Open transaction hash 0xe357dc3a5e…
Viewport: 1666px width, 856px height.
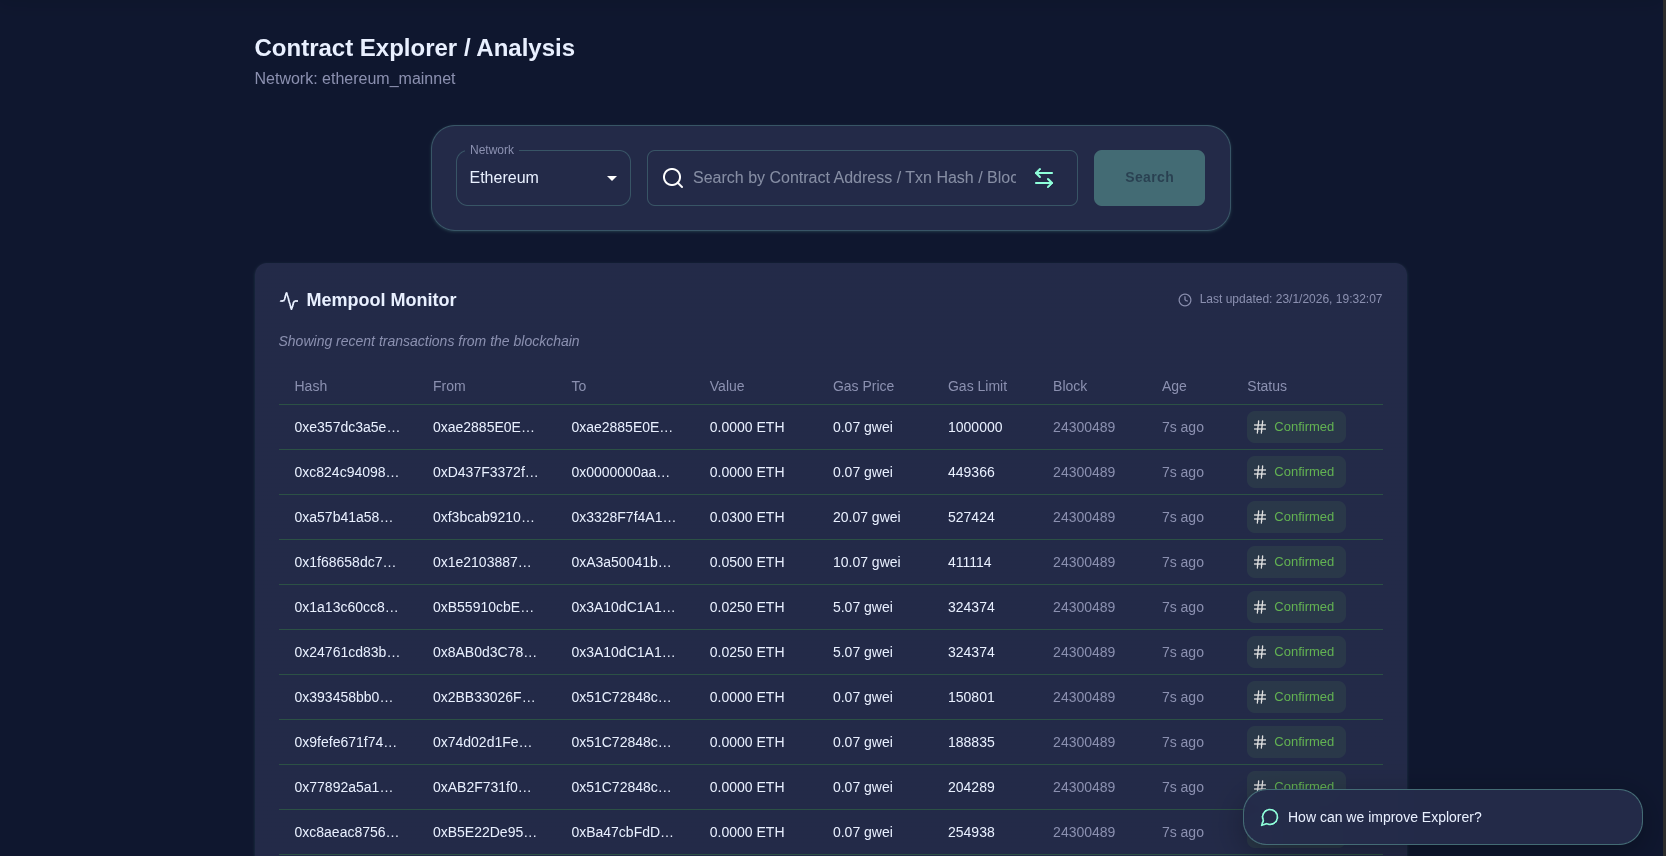pyautogui.click(x=347, y=427)
